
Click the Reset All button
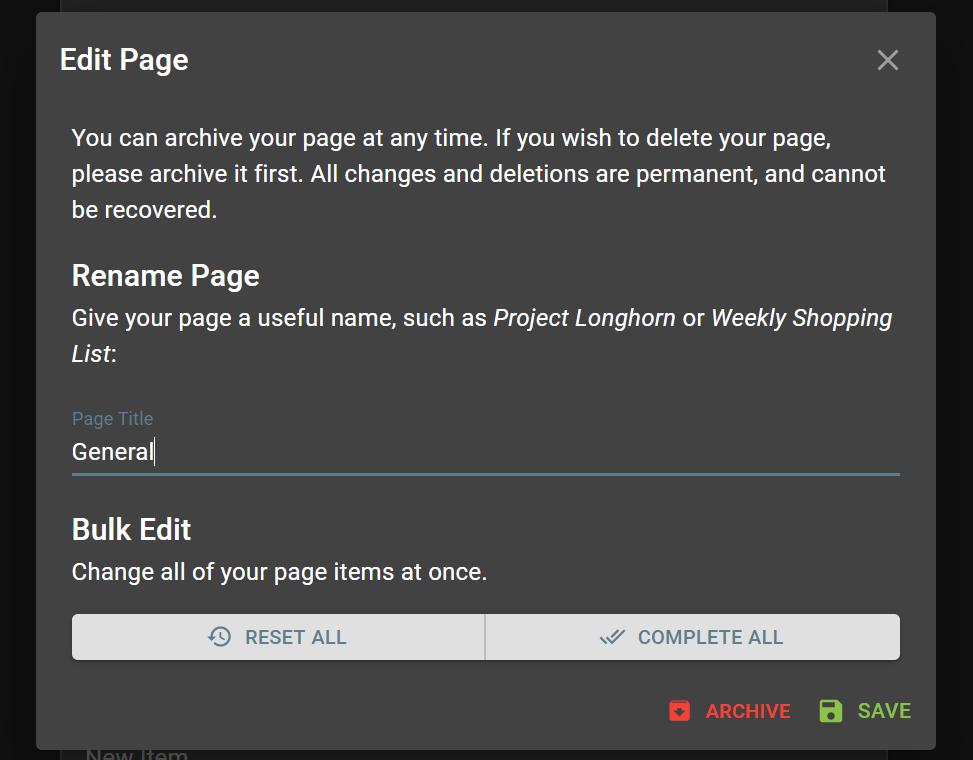click(278, 637)
